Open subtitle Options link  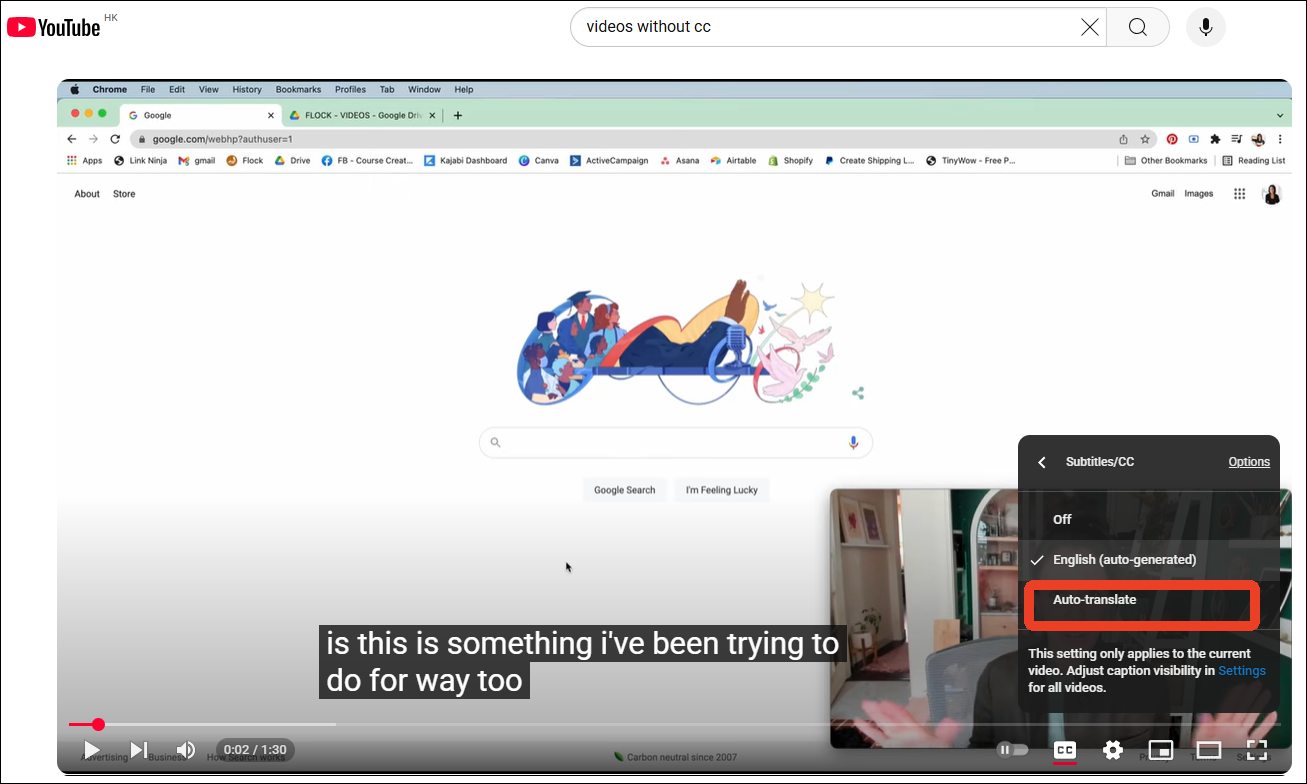[x=1249, y=461]
